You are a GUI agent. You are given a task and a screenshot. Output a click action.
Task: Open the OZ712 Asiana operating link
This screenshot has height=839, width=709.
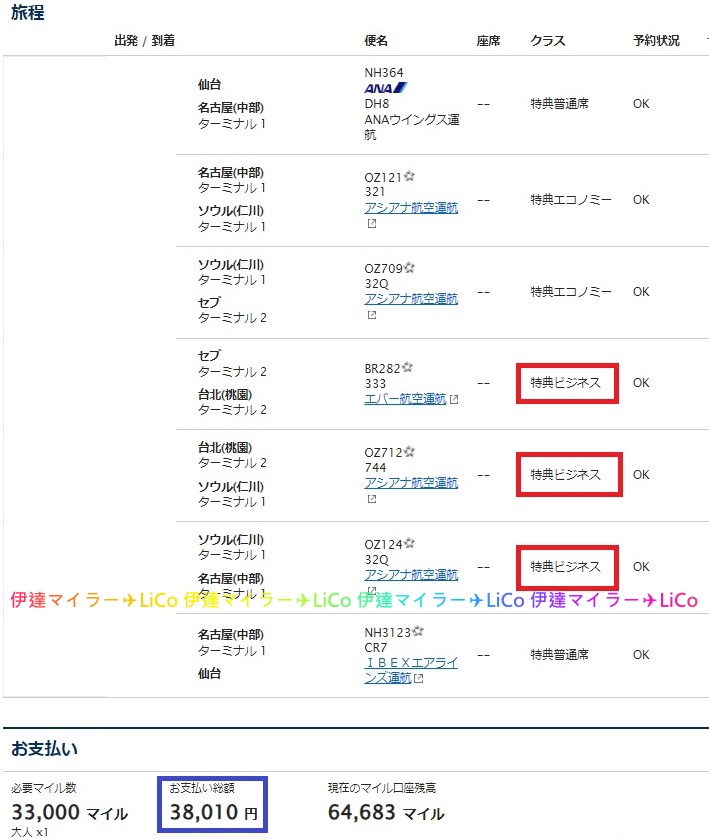click(x=411, y=483)
